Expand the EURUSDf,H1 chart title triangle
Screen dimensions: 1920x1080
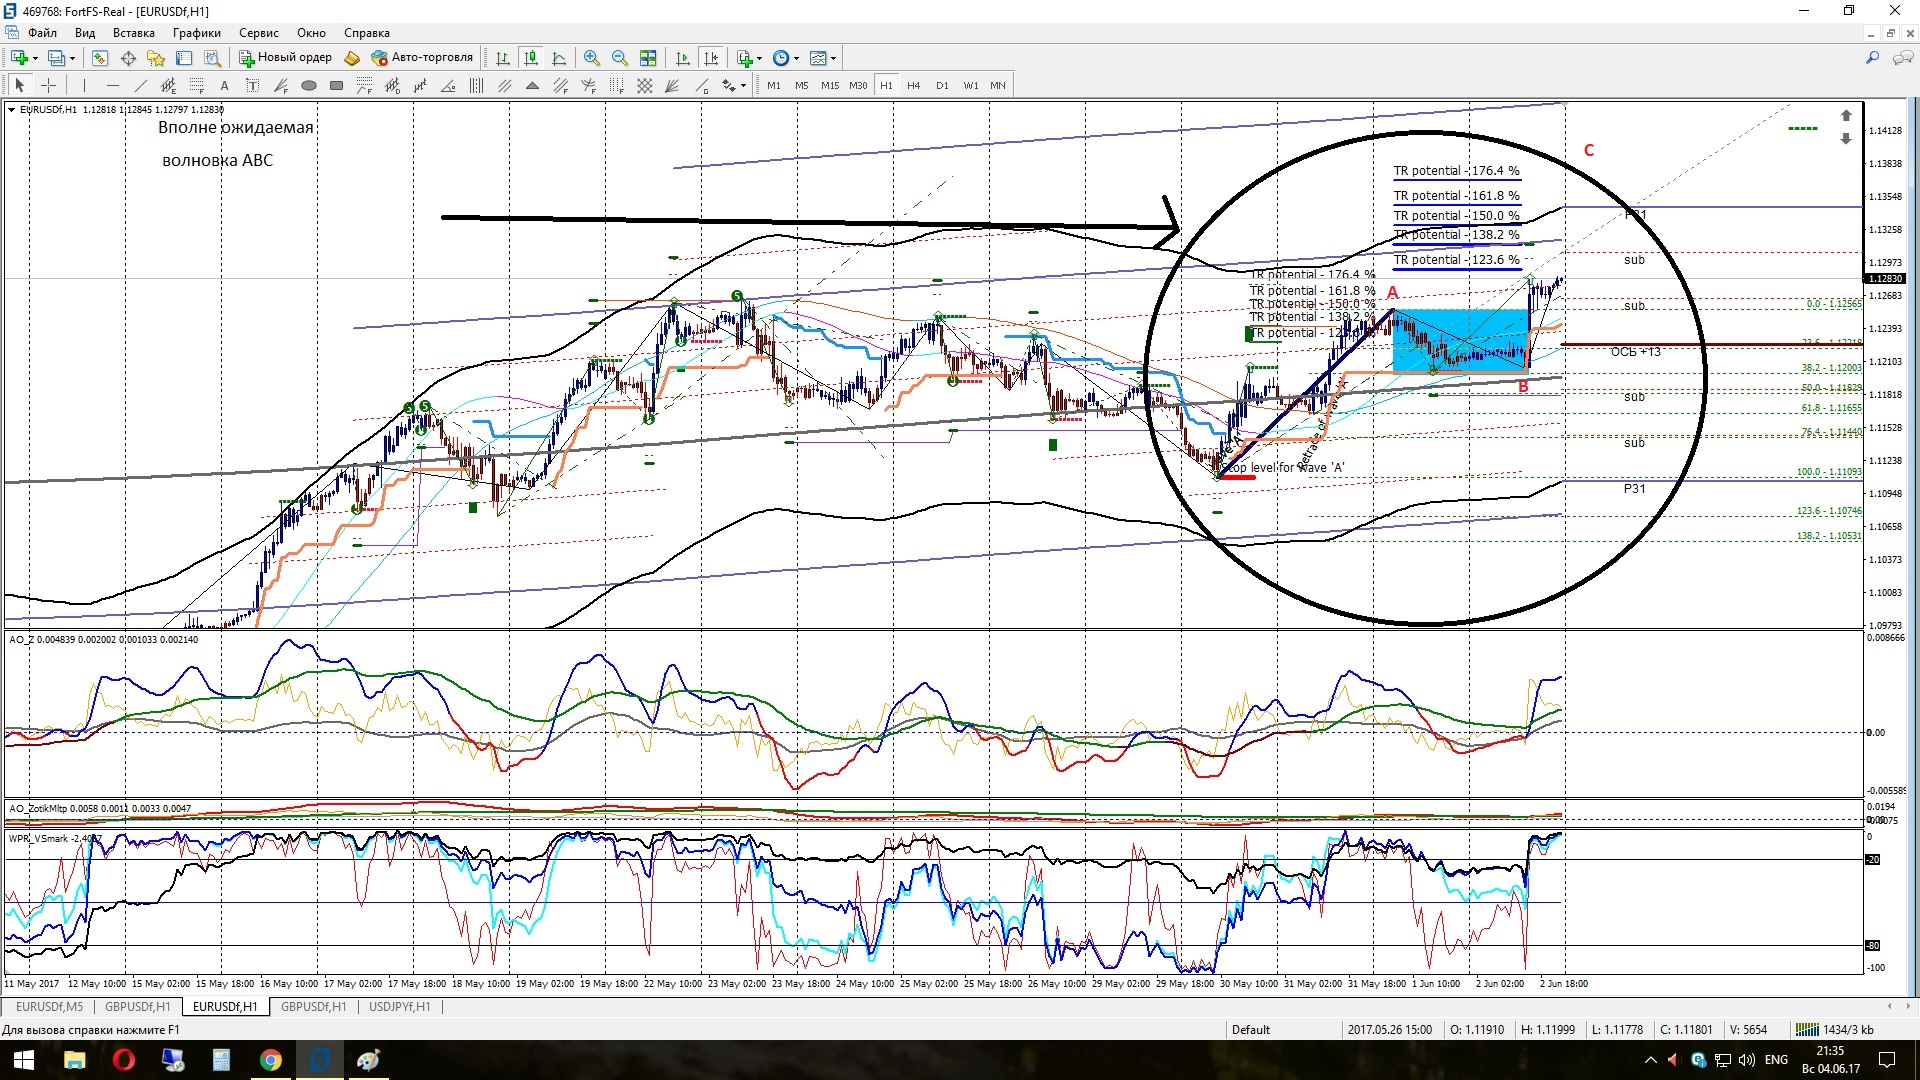(x=11, y=110)
